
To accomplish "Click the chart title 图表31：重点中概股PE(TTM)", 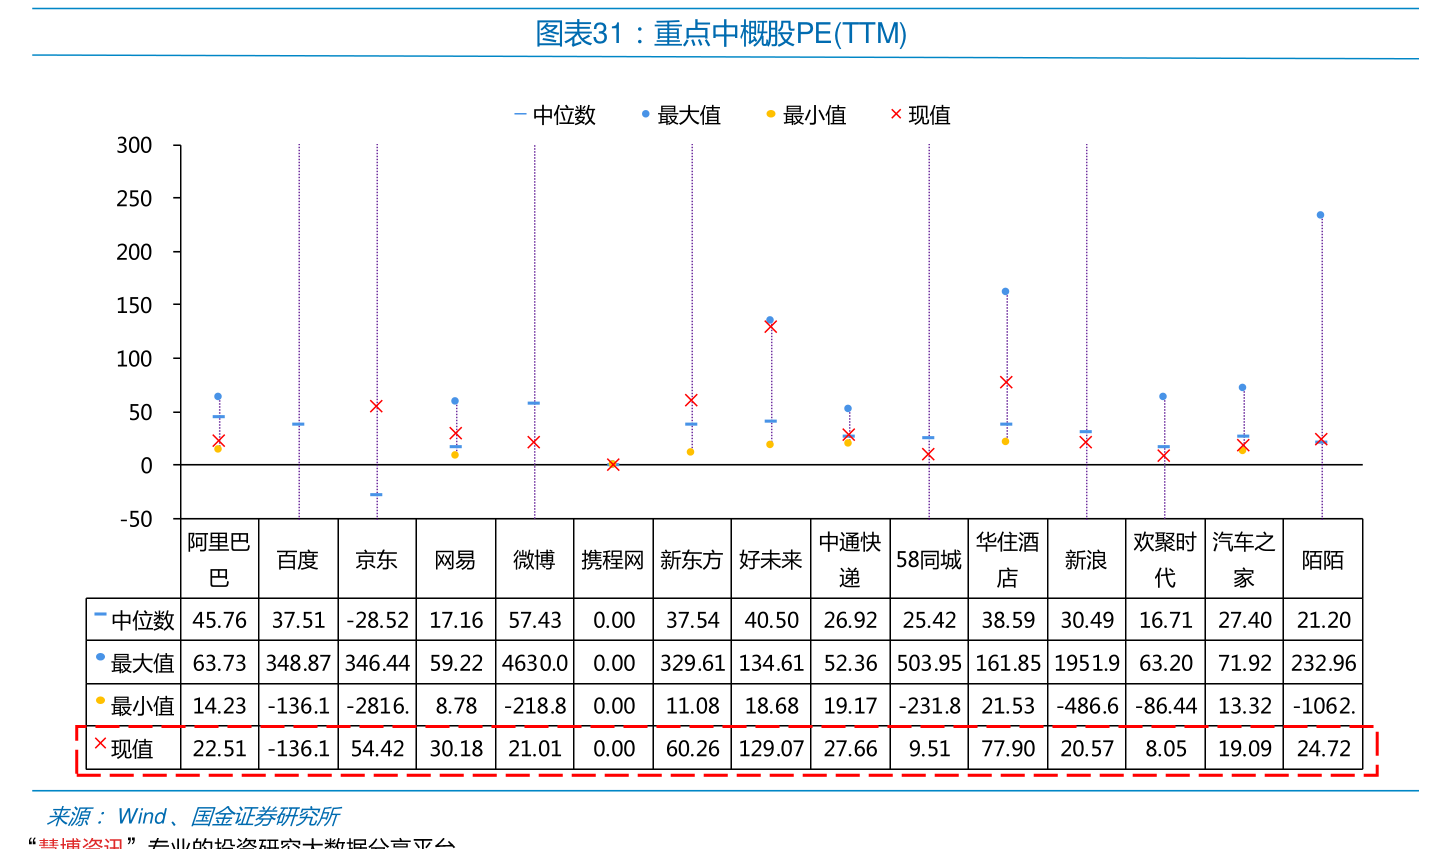I will point(721,34).
